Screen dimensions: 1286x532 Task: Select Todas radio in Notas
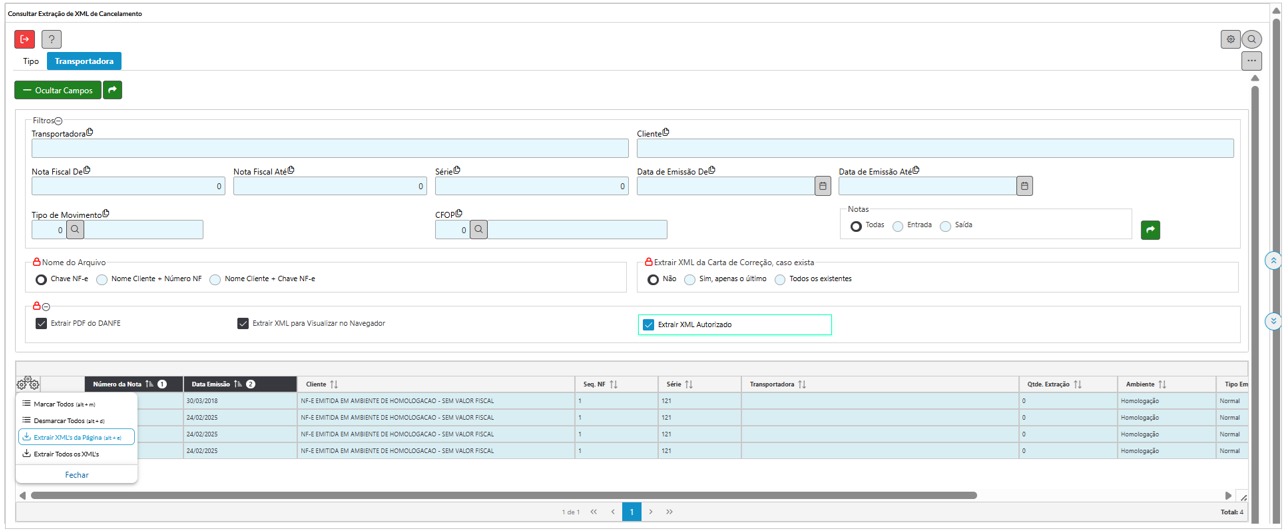(856, 226)
